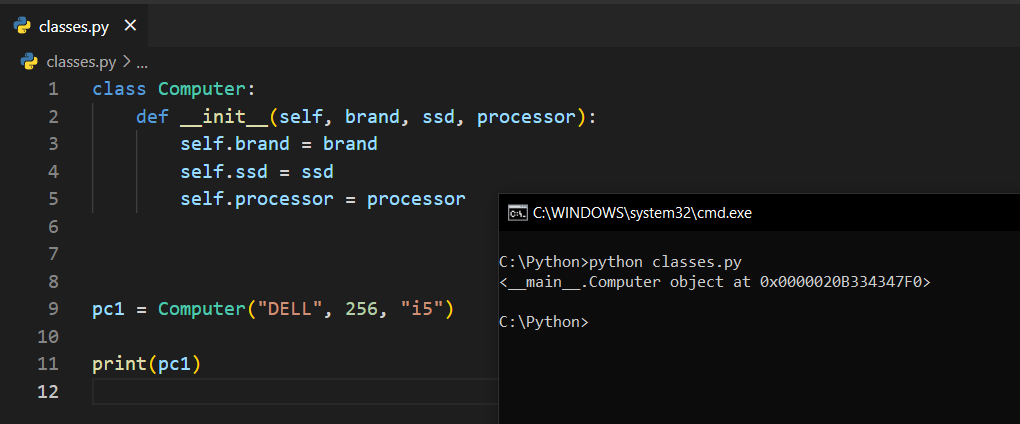Click the print call on line 11

tap(119, 364)
